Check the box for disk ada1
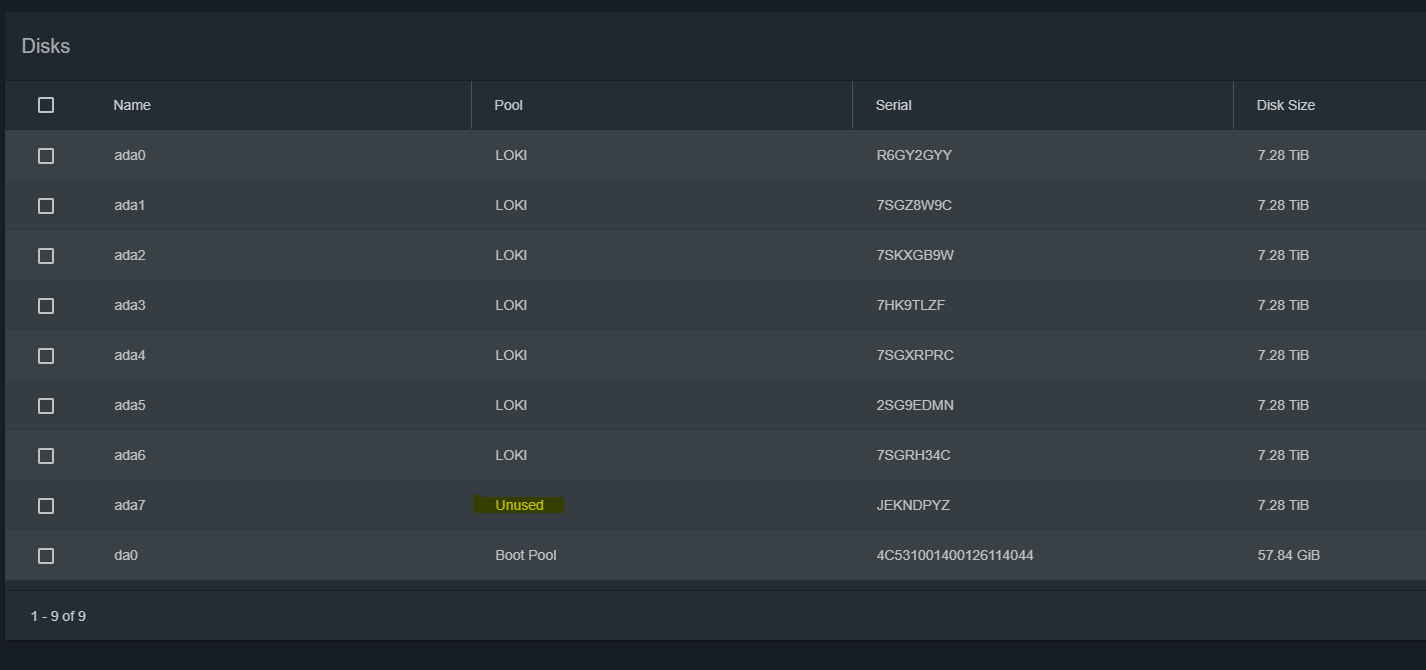The image size is (1426, 670). pos(46,206)
